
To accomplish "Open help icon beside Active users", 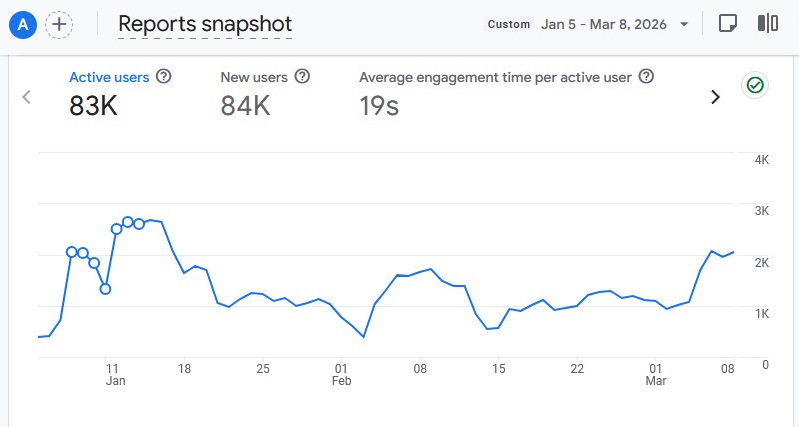I will (x=164, y=76).
